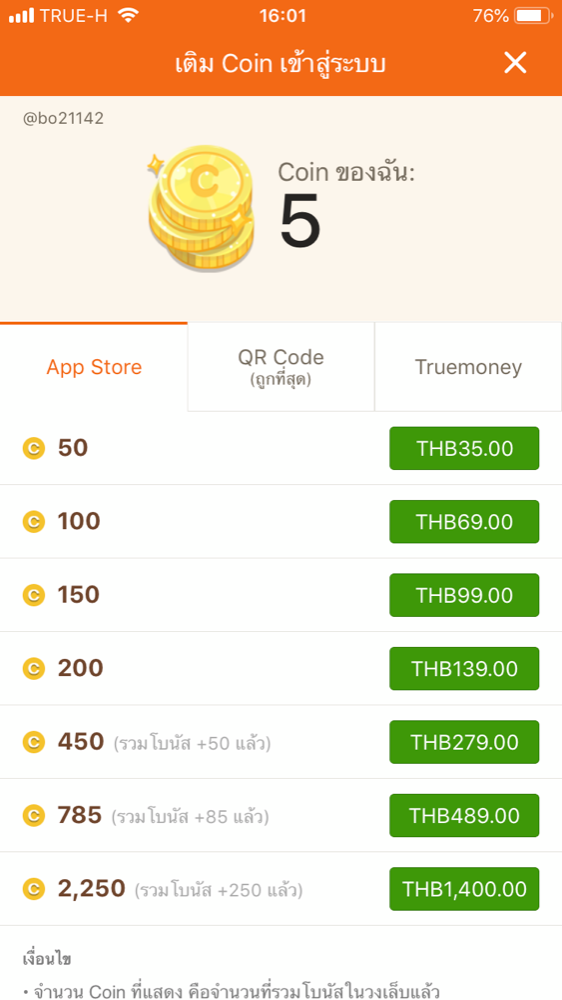Tap the coin icon beside 100
Image resolution: width=562 pixels, height=1000 pixels.
click(x=34, y=522)
